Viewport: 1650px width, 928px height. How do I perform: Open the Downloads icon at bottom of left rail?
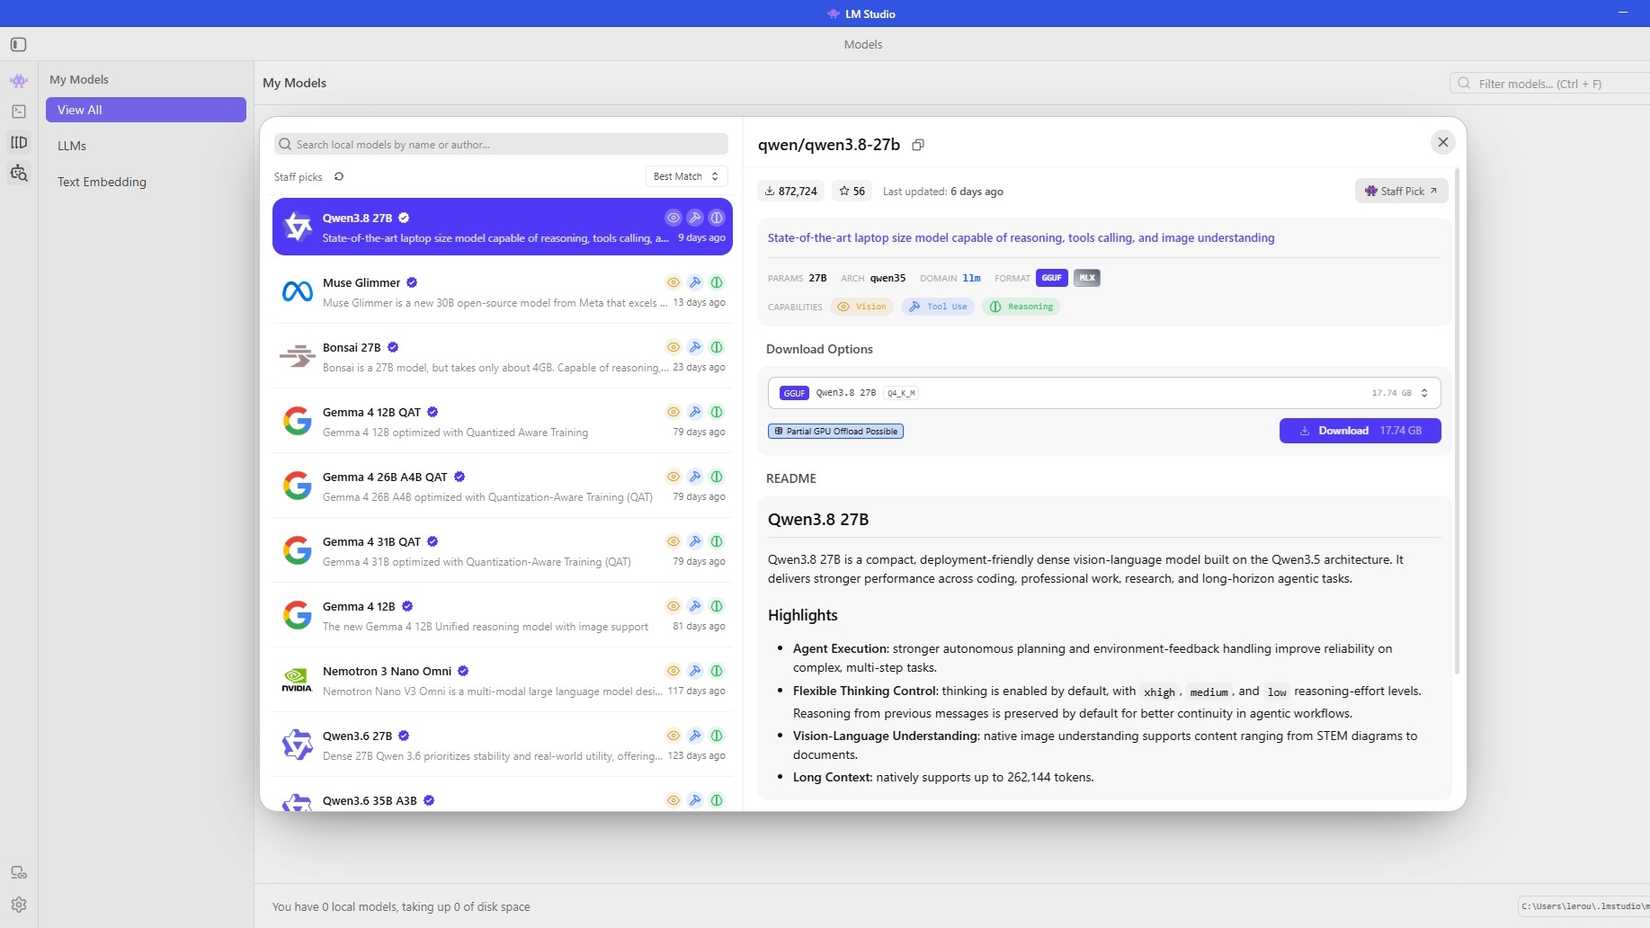pos(19,873)
